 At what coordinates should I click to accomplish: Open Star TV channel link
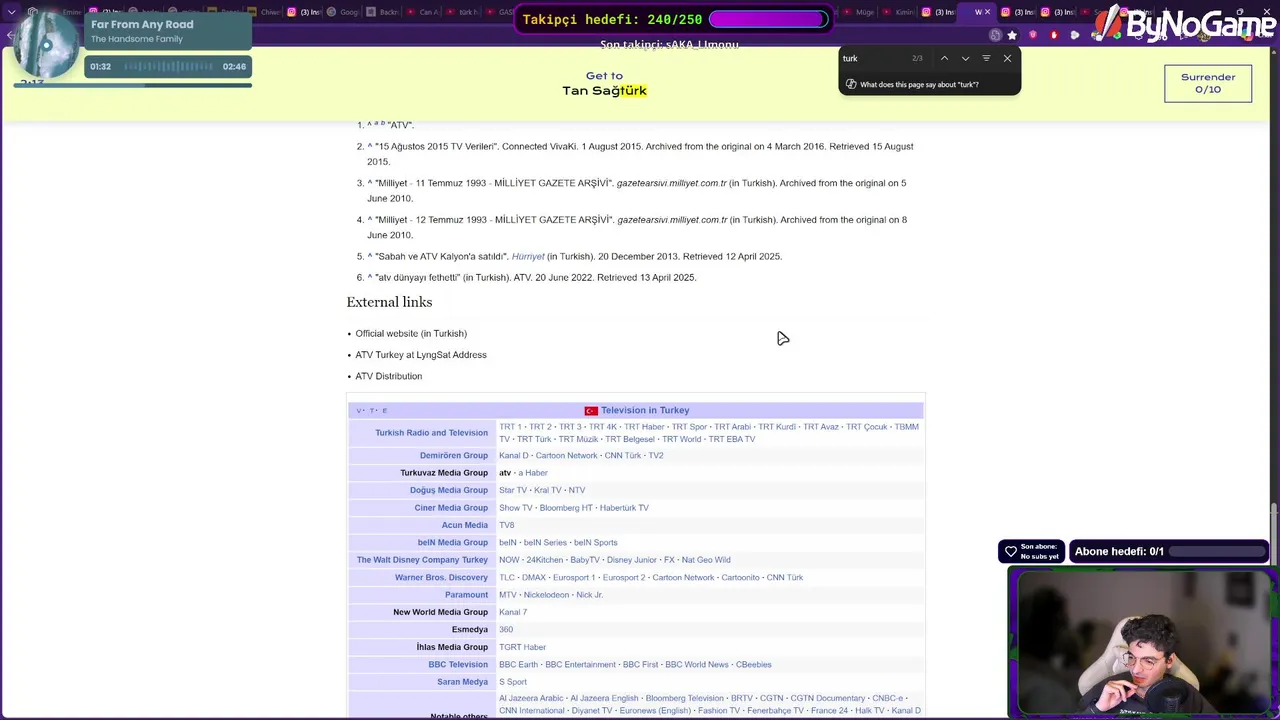click(513, 490)
